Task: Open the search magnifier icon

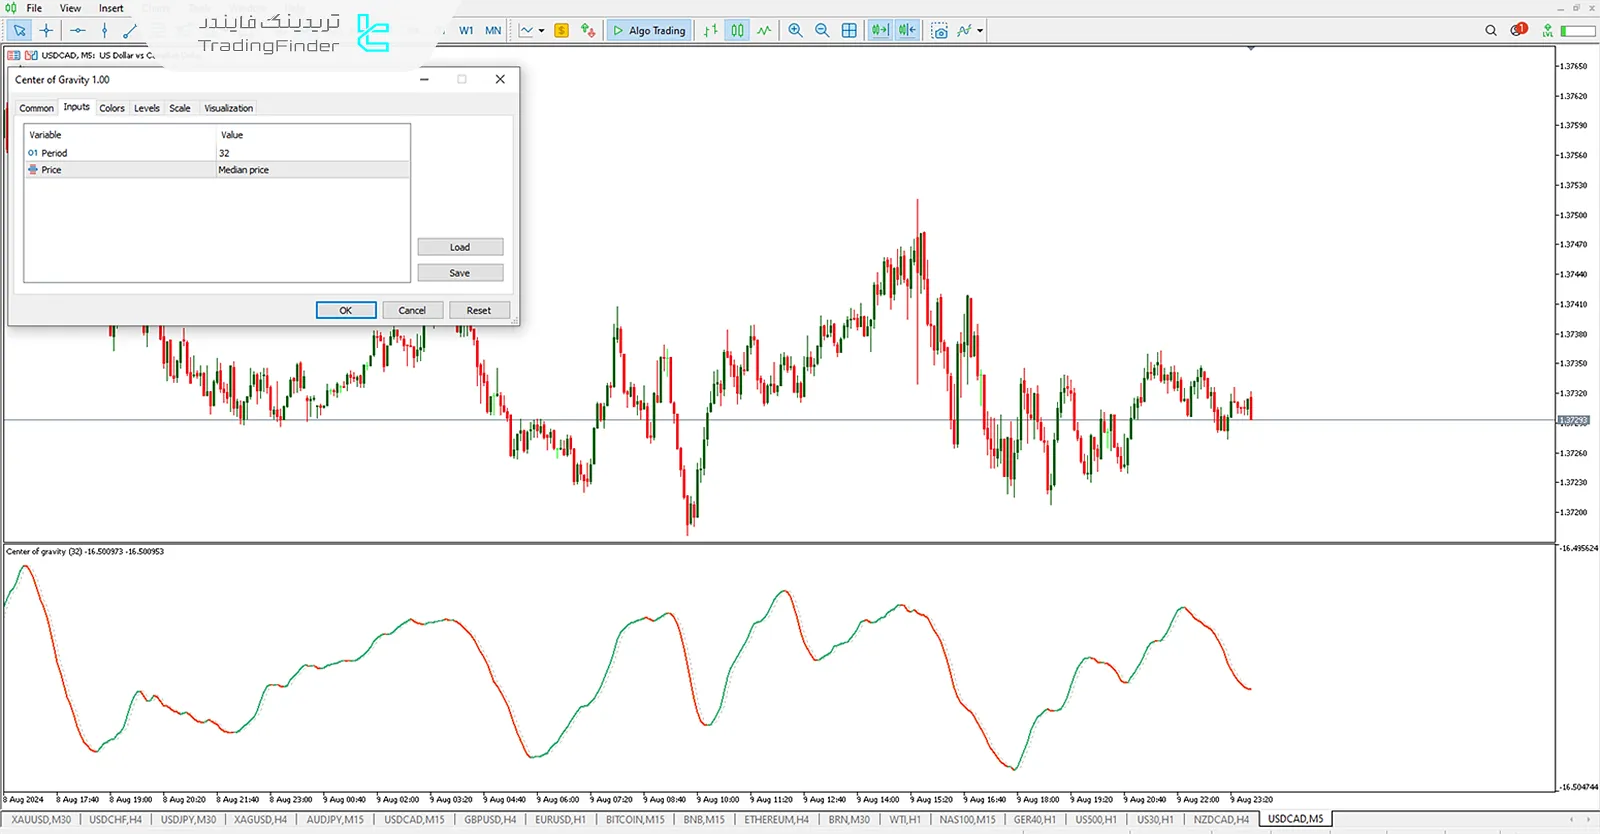Action: click(1490, 31)
